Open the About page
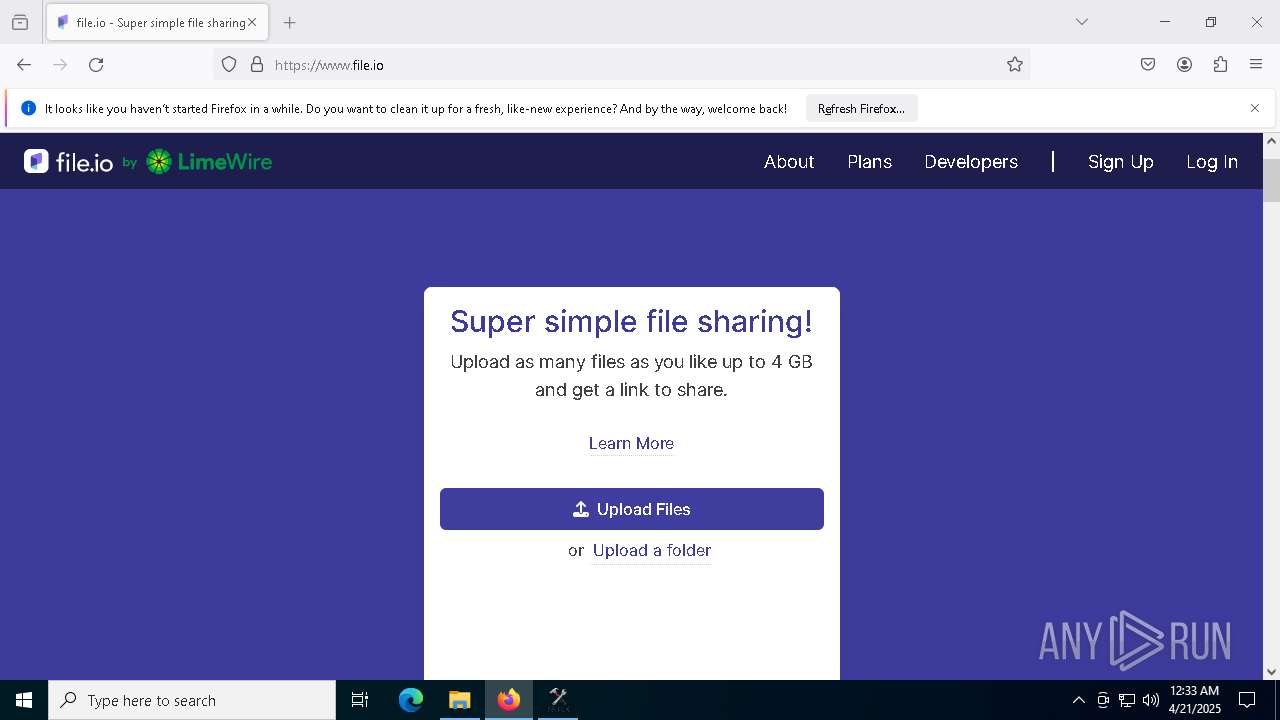Screen dimensions: 1280x720 [x=789, y=162]
